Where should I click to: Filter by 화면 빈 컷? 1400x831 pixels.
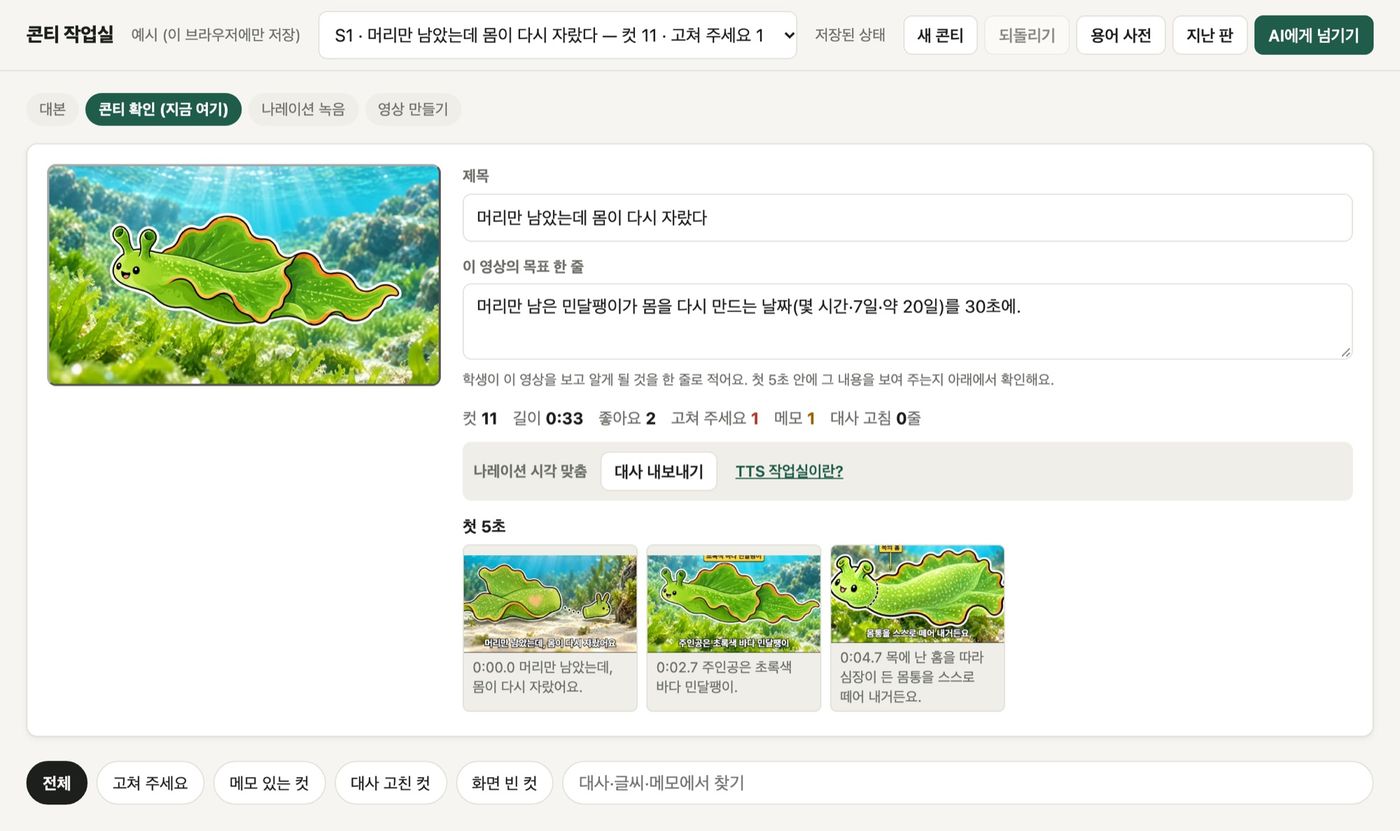tap(505, 783)
